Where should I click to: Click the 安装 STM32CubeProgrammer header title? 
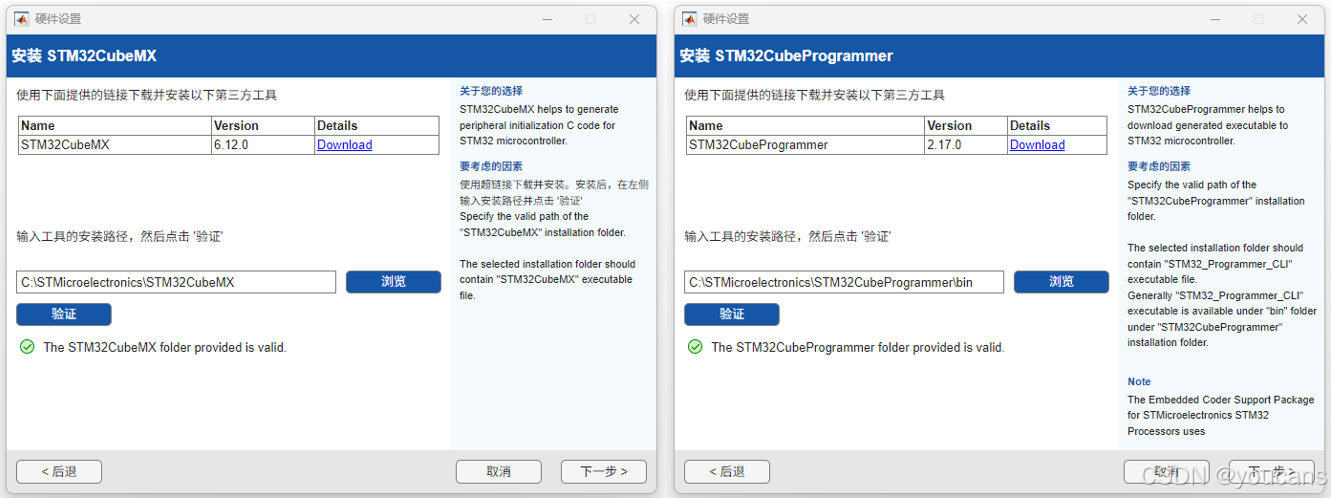click(786, 56)
